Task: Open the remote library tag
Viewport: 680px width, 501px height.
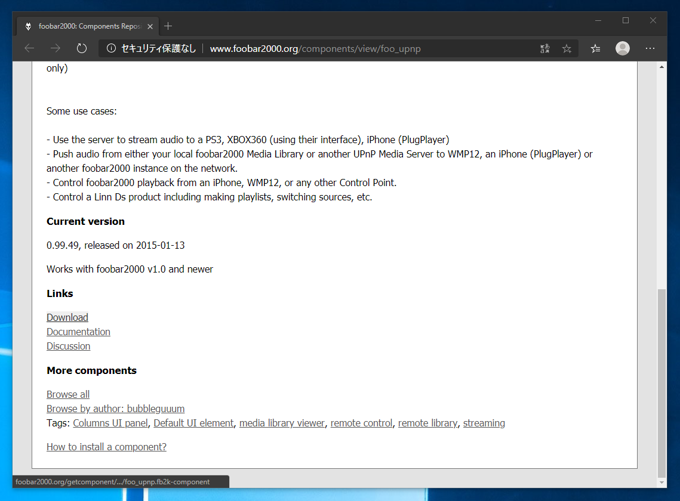Action: tap(428, 423)
